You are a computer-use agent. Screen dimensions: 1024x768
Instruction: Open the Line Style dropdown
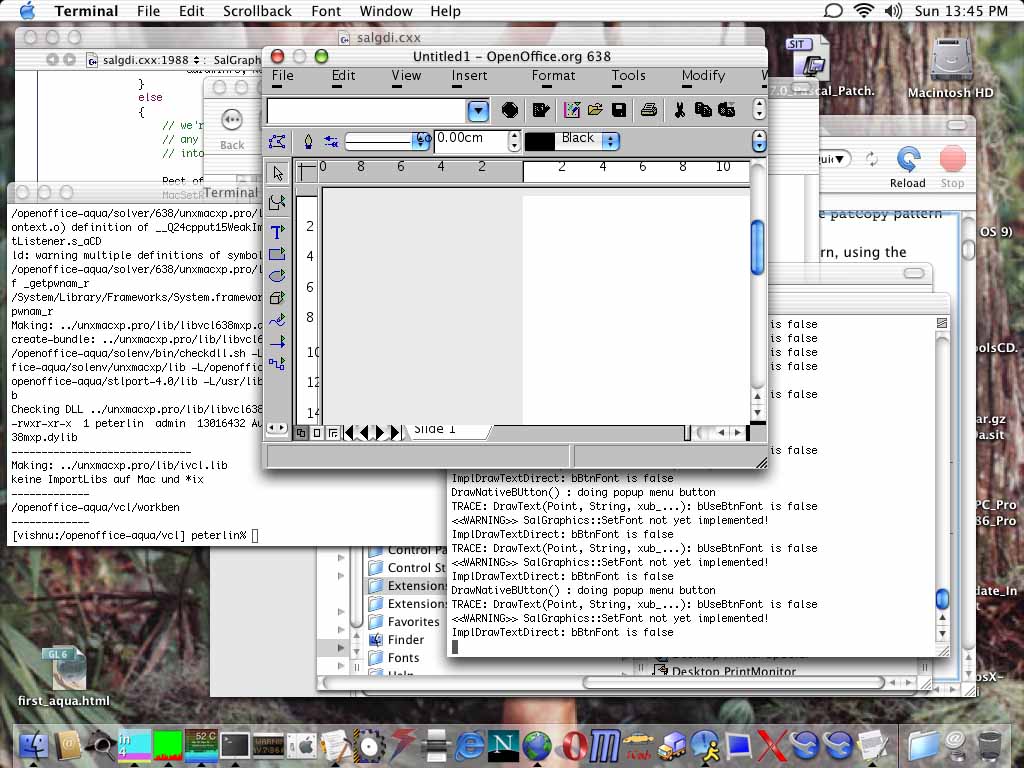click(x=421, y=140)
